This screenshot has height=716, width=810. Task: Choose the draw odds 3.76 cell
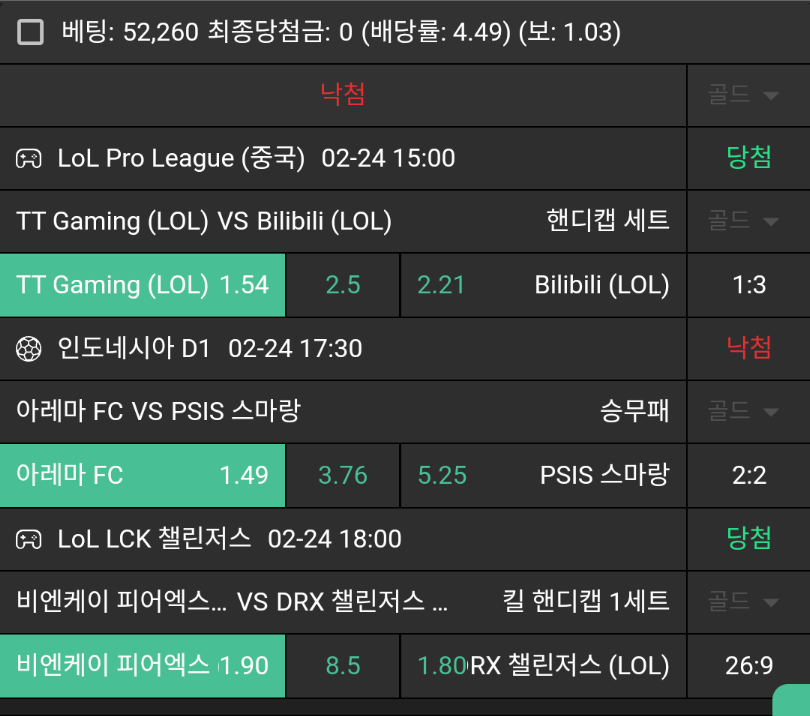pyautogui.click(x=343, y=475)
